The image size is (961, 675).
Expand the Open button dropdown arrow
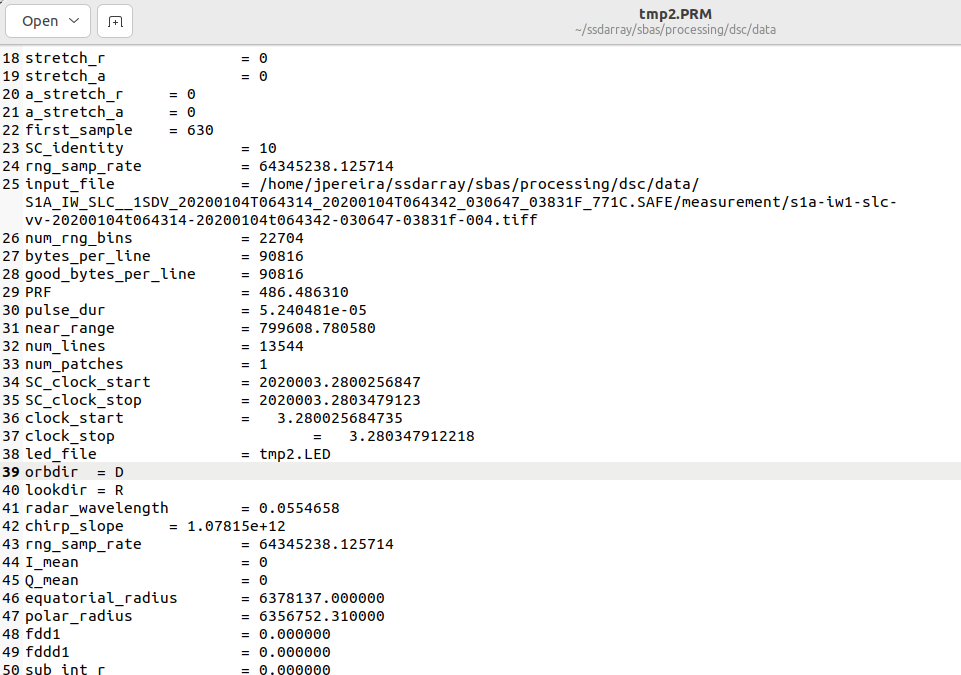pos(72,20)
